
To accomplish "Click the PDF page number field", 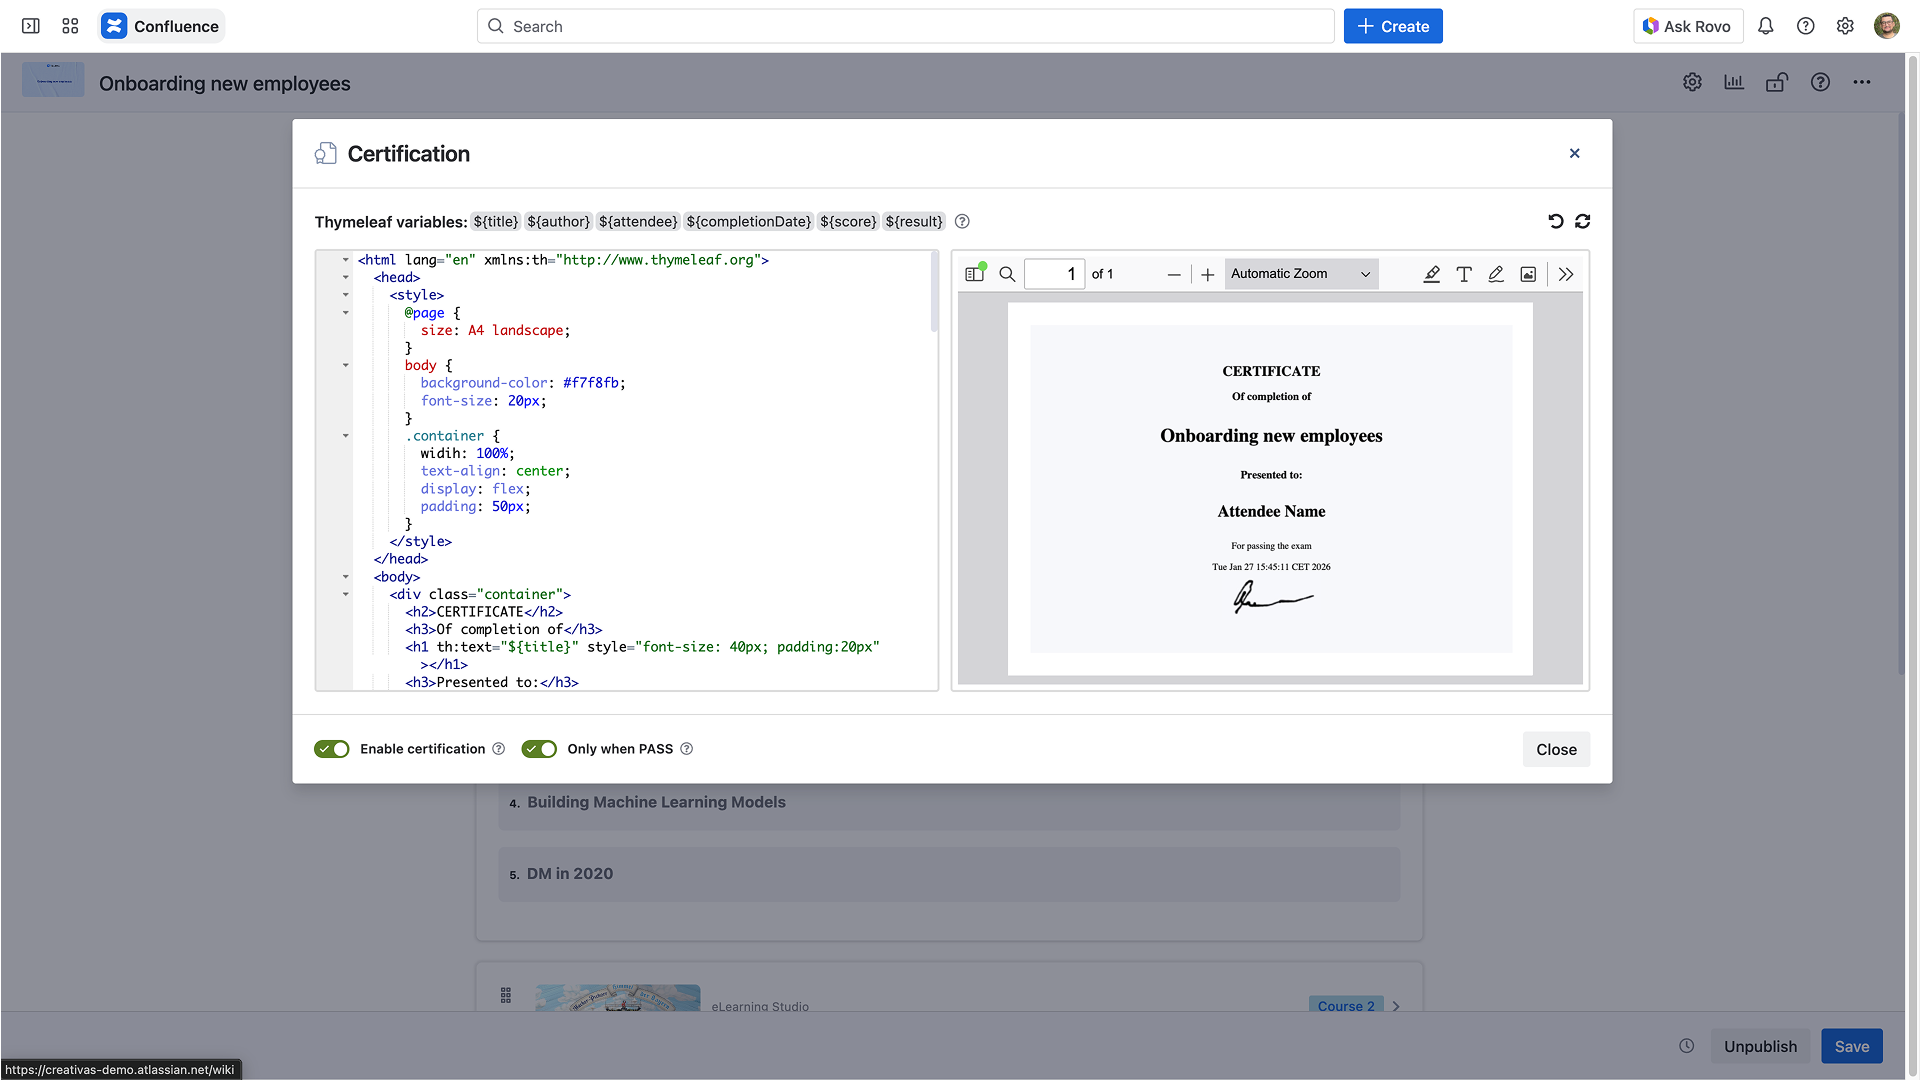I will (1054, 274).
